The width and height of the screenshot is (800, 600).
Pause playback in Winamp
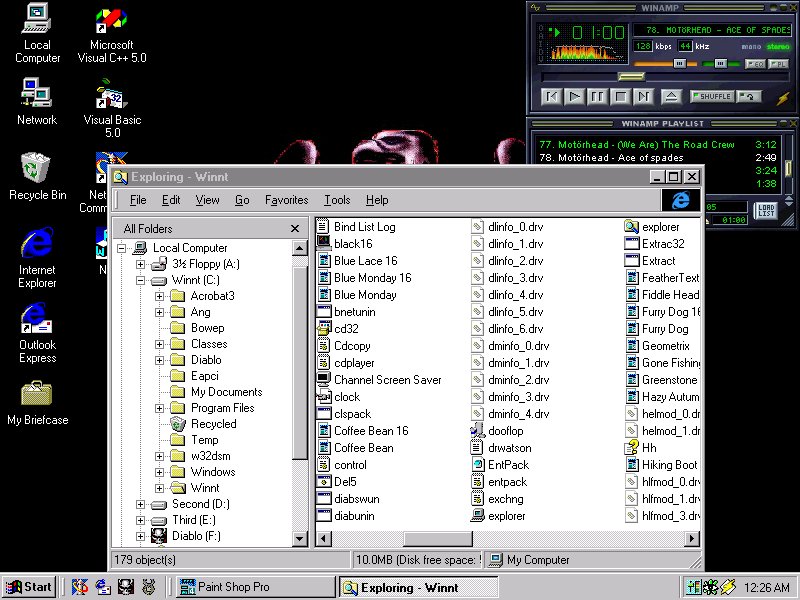[597, 96]
